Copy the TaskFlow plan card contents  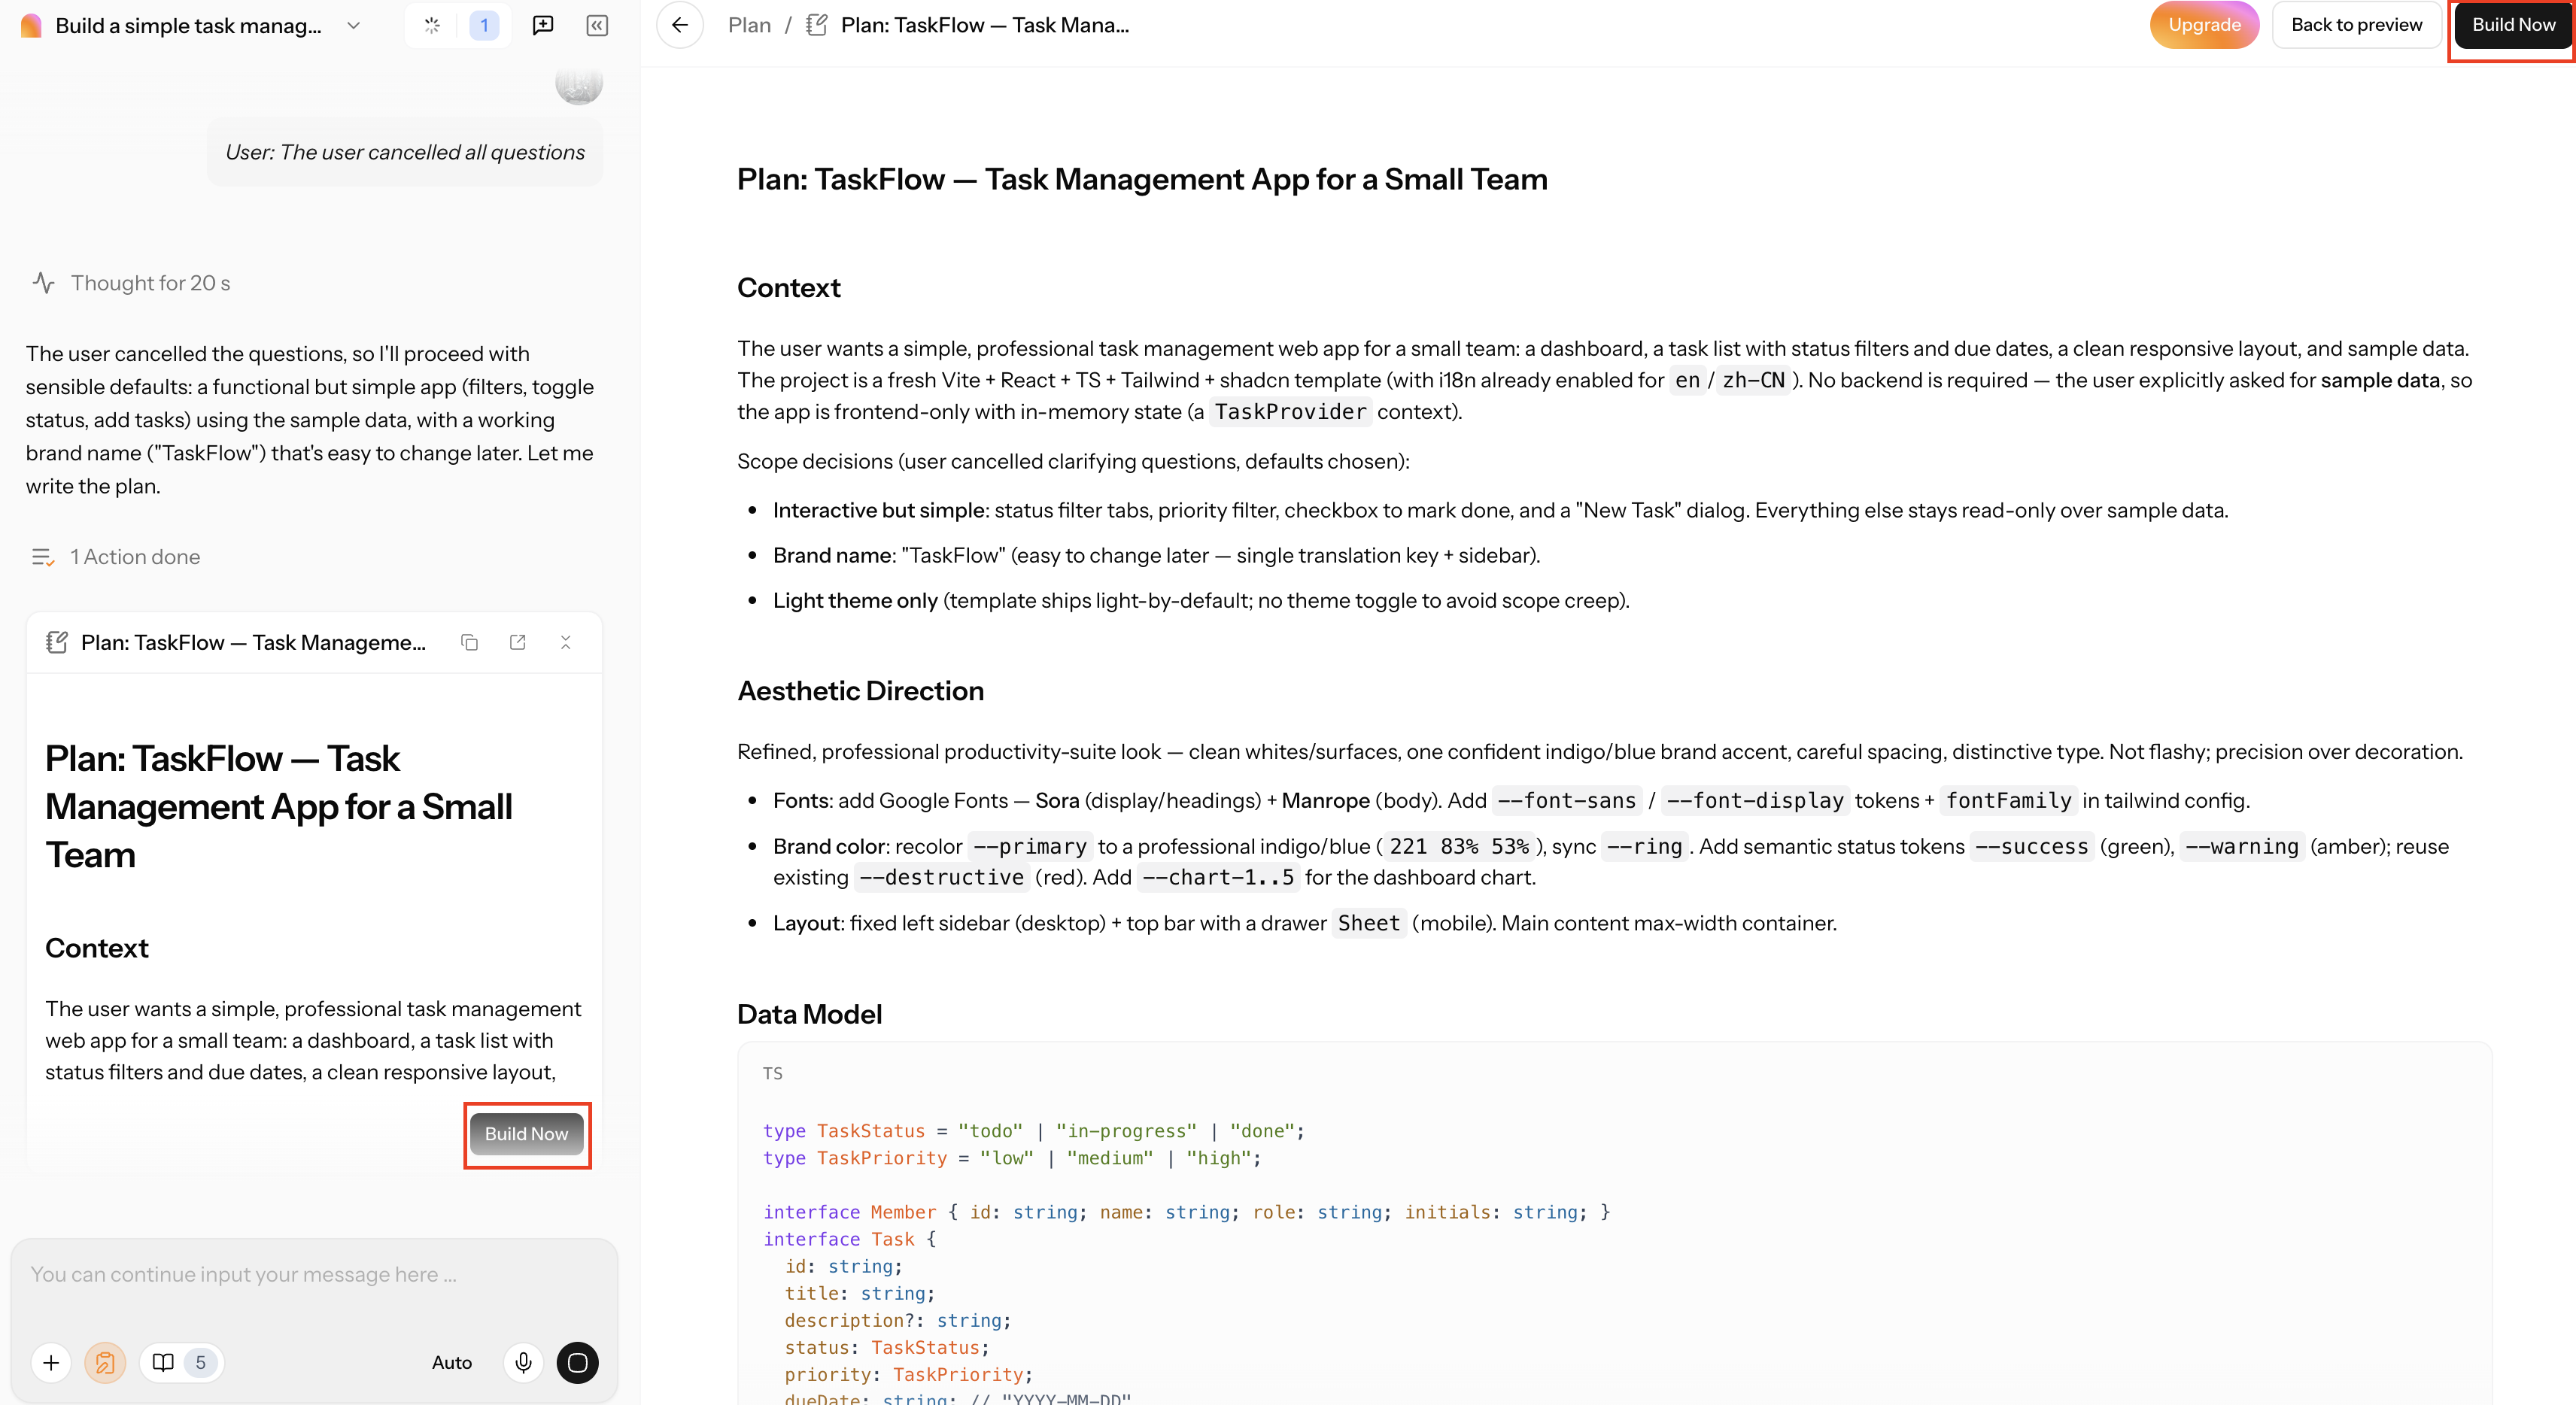(469, 642)
